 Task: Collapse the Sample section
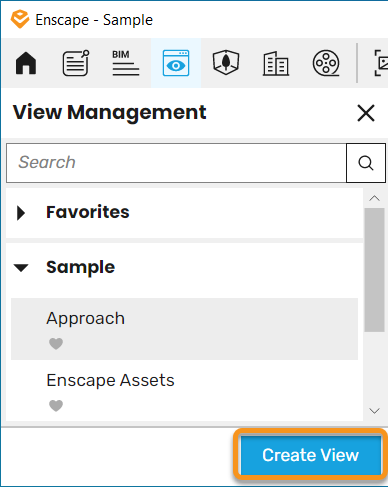click(x=21, y=268)
